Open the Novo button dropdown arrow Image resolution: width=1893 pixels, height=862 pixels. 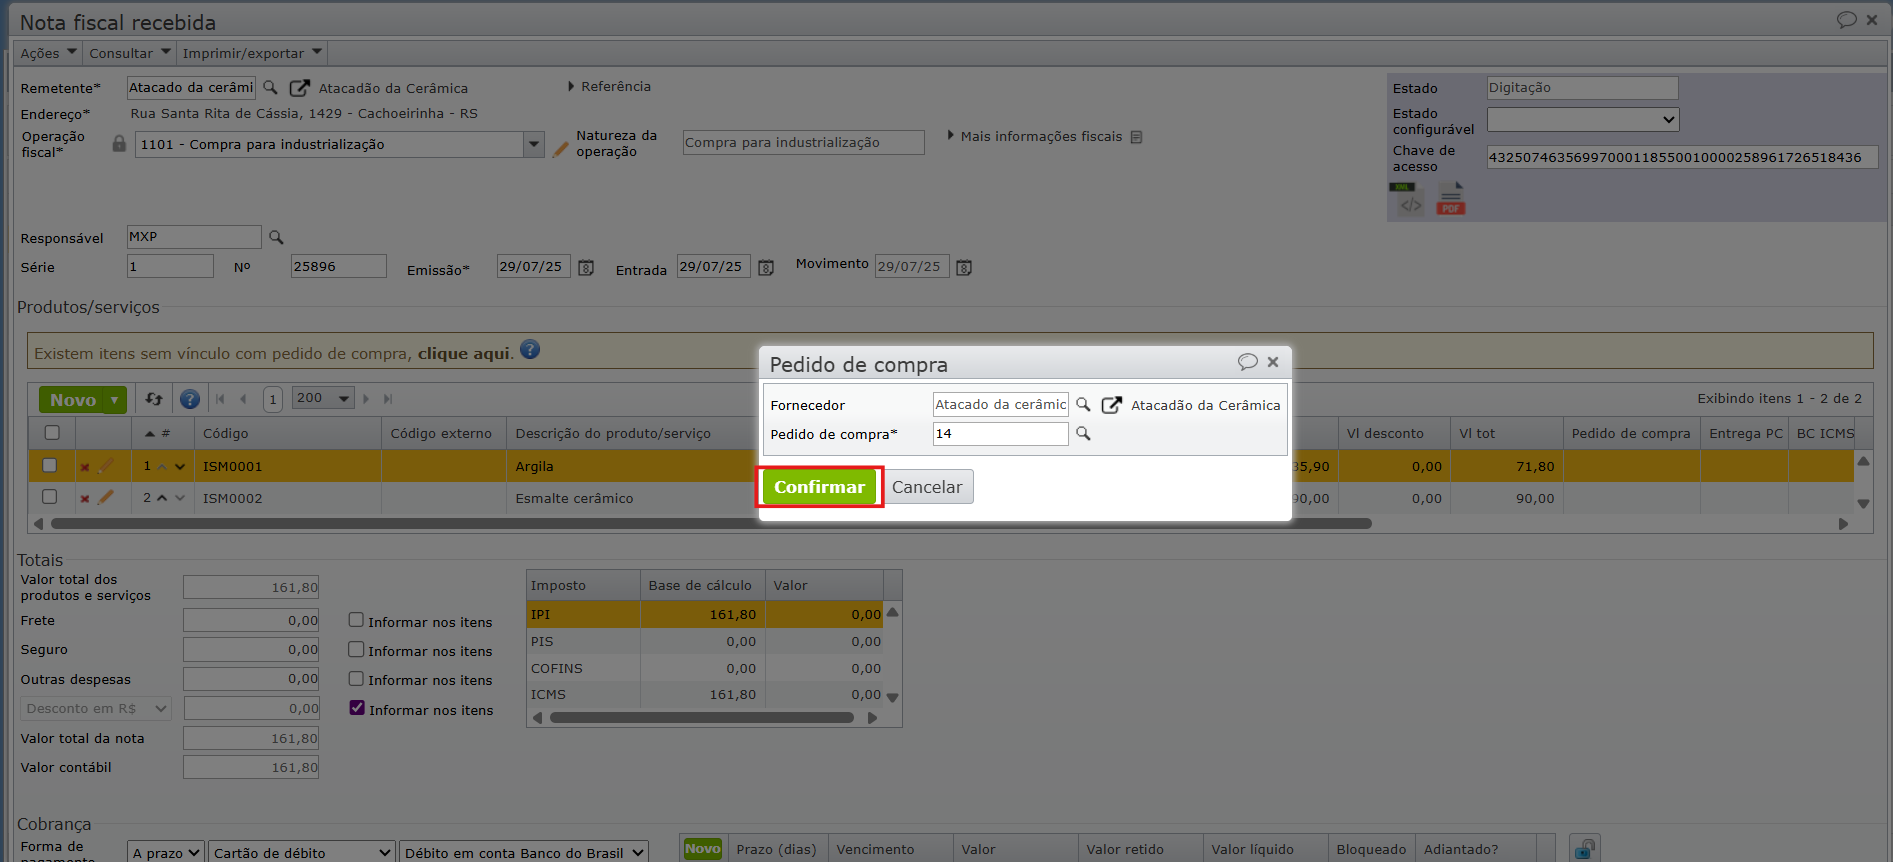115,400
